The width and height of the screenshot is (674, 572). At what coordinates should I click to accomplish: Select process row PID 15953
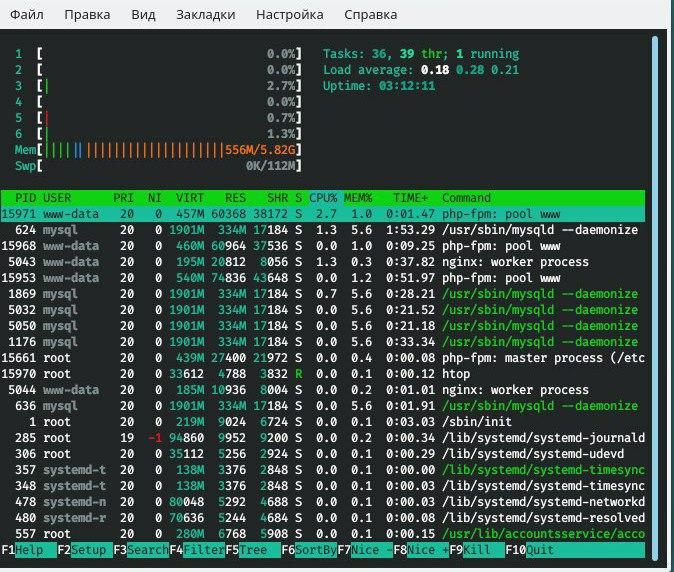coord(323,278)
